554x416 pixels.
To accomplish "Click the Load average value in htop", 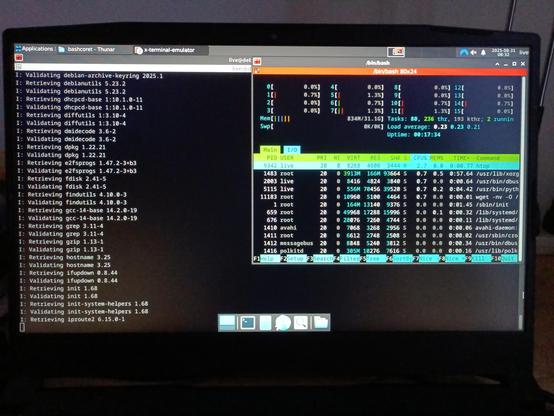I will click(x=457, y=127).
